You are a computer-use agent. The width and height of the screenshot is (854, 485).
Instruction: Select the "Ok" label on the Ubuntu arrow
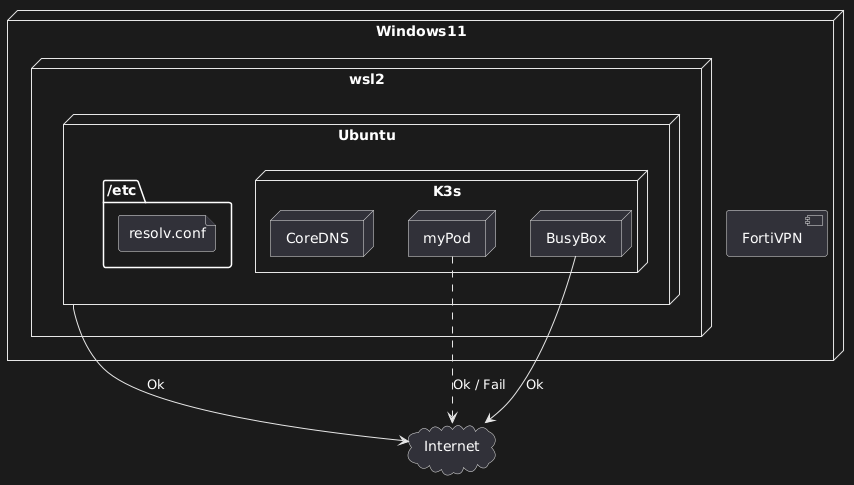pos(155,385)
